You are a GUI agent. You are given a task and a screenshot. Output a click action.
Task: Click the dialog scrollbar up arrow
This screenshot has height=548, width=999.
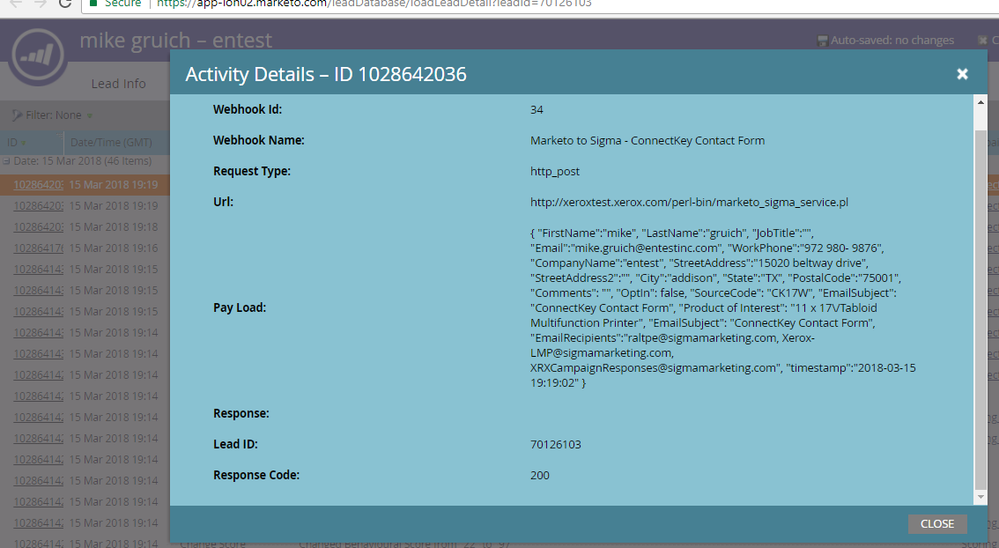click(x=981, y=102)
